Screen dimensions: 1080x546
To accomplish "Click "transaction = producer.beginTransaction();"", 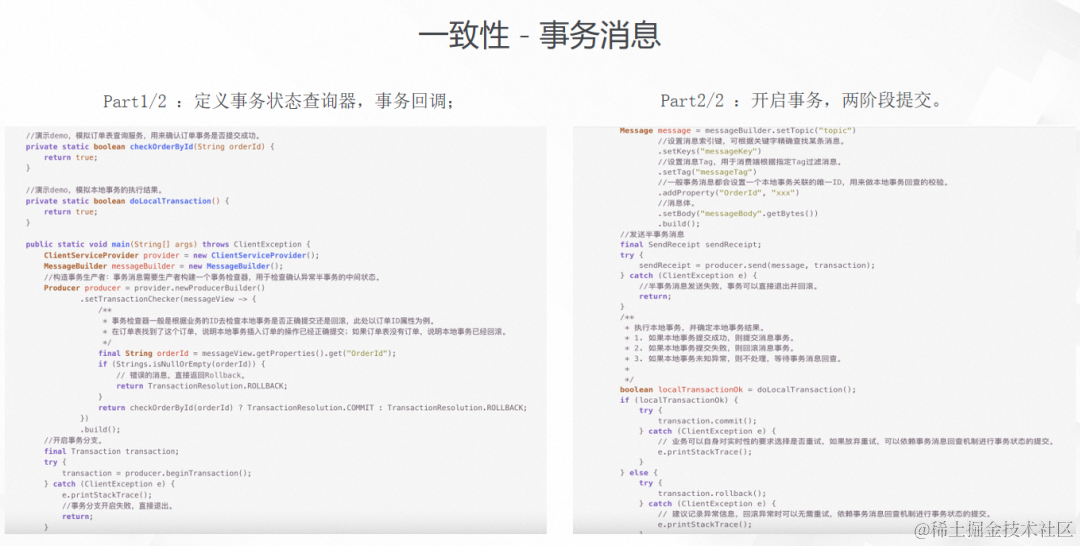I will pyautogui.click(x=156, y=473).
